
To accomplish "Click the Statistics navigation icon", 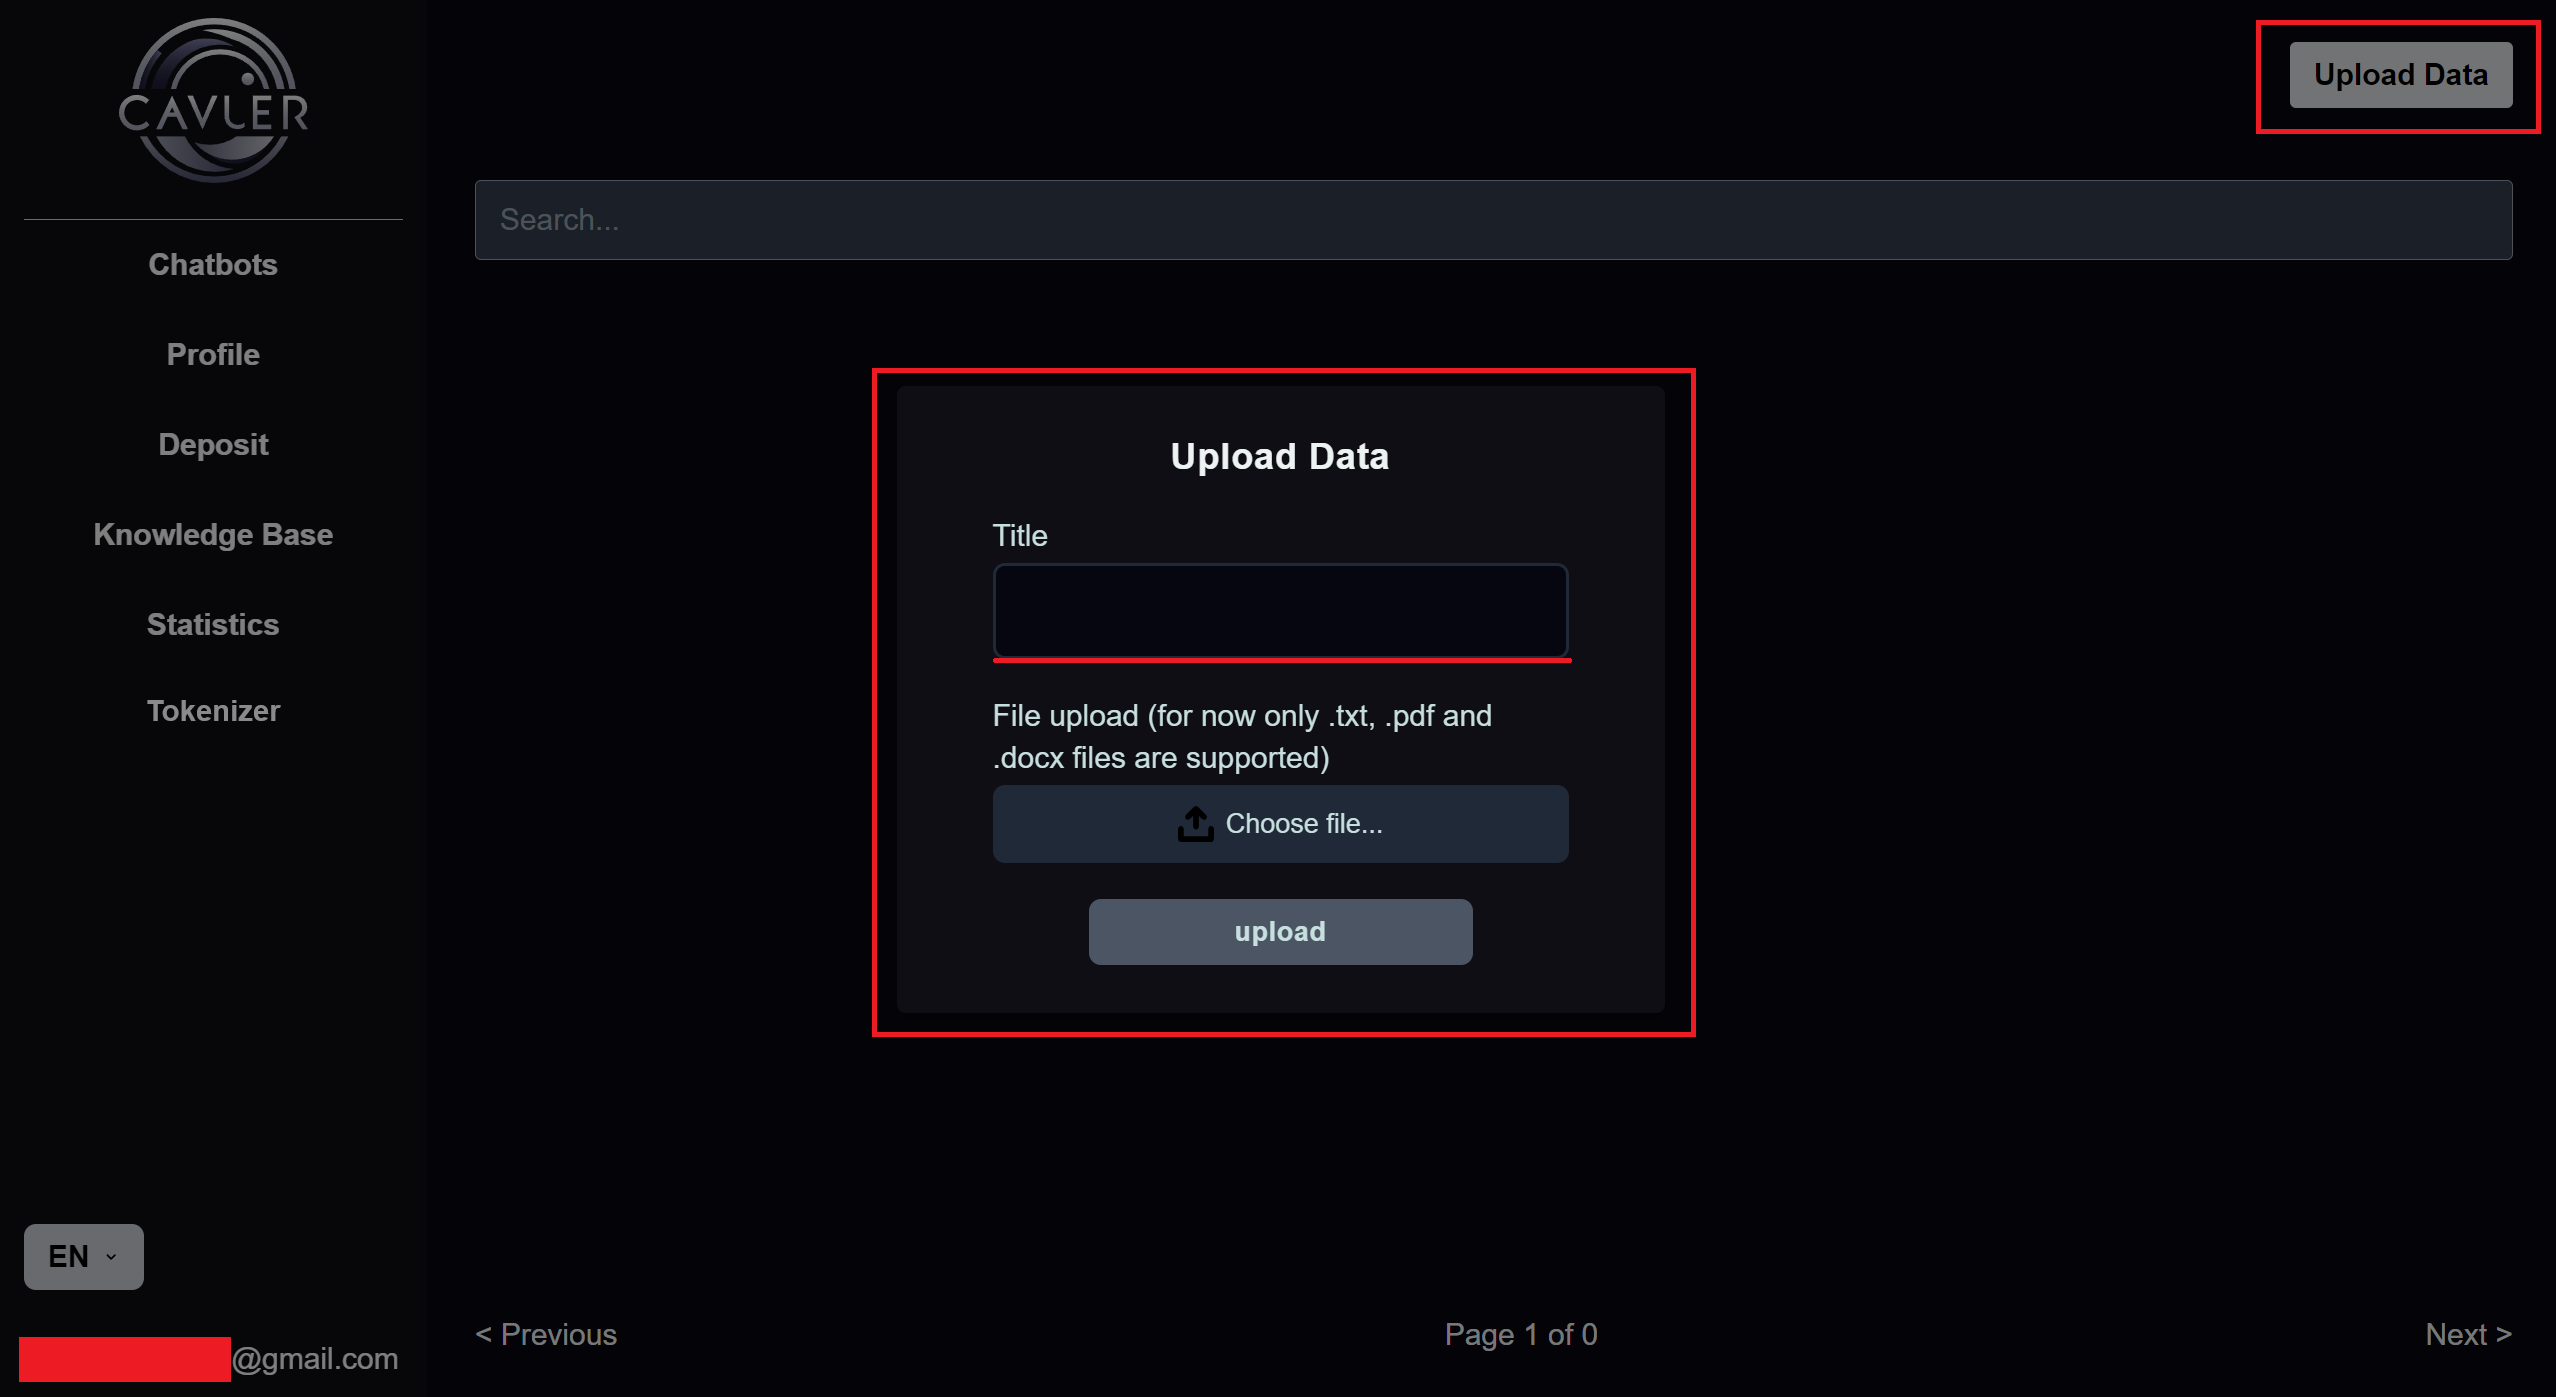I will pos(213,625).
